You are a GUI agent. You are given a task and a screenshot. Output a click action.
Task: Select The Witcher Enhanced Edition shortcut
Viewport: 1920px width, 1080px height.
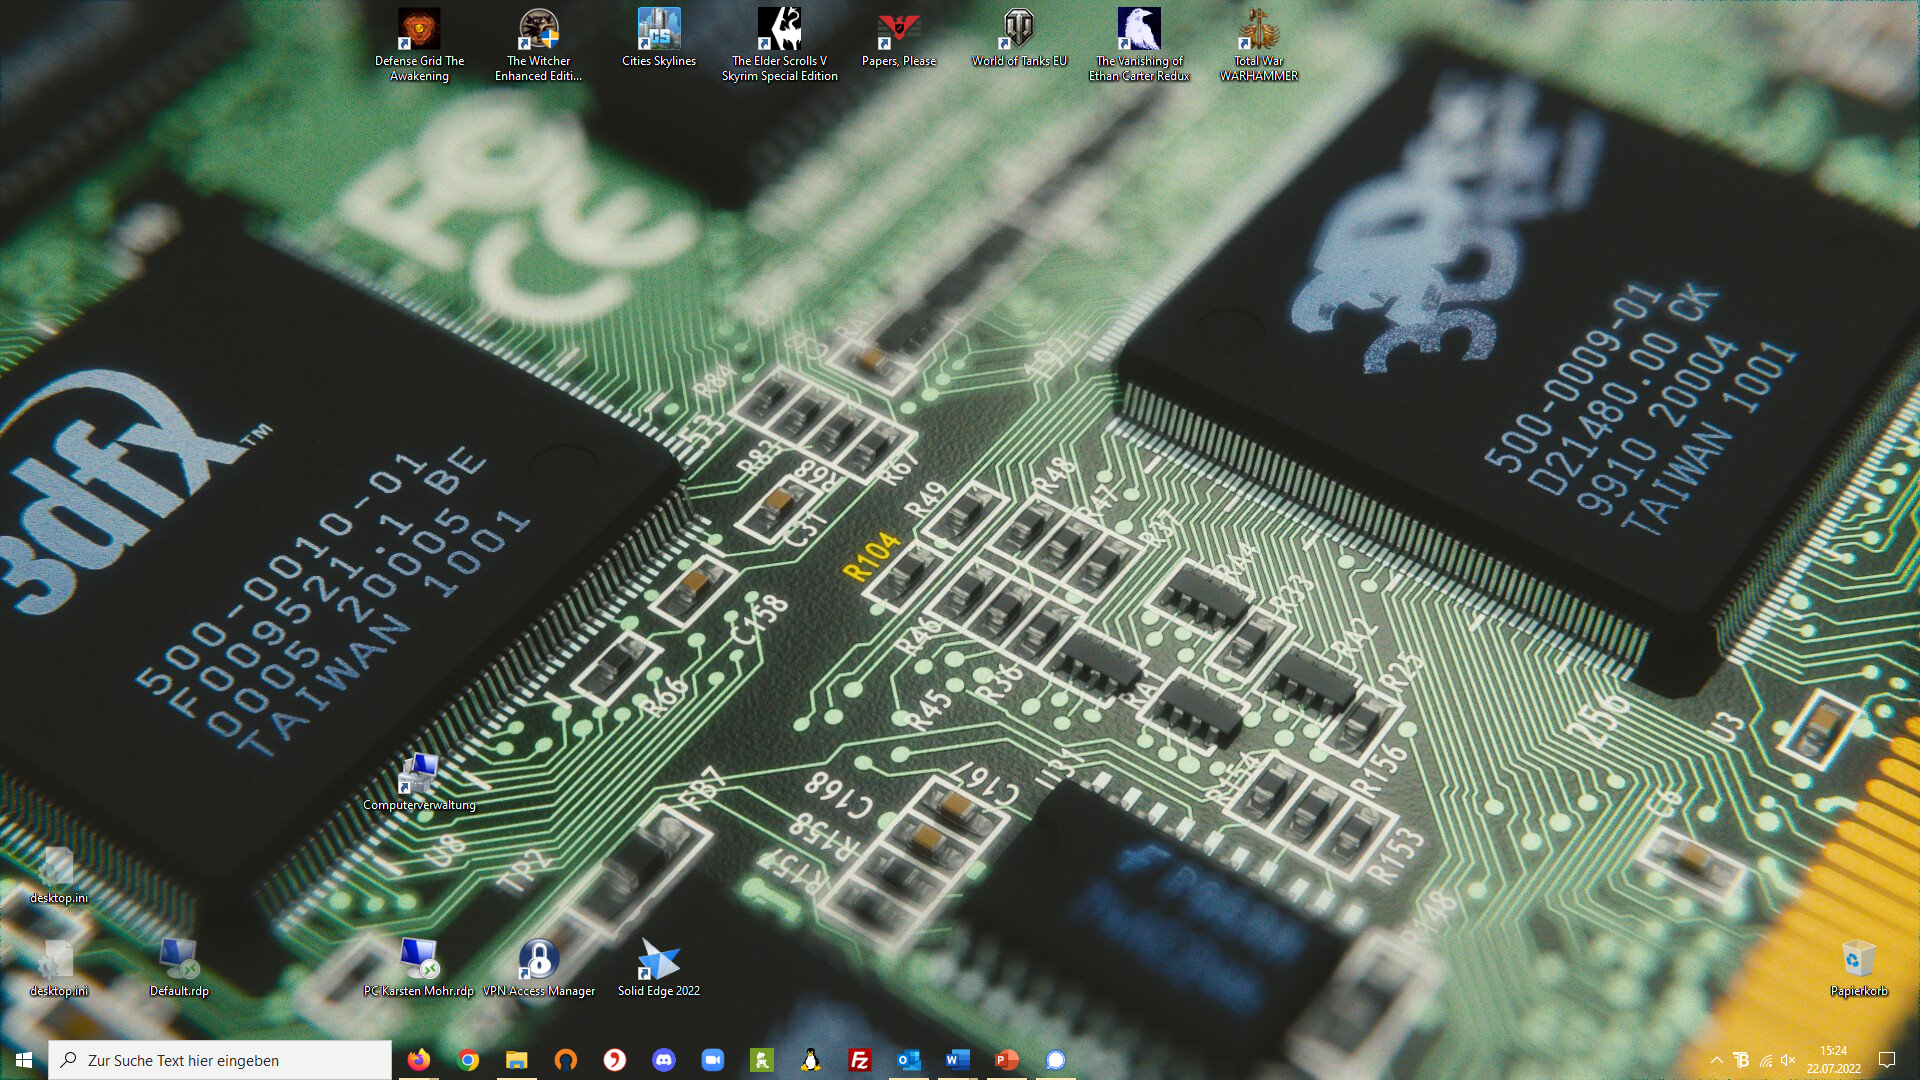coord(538,45)
